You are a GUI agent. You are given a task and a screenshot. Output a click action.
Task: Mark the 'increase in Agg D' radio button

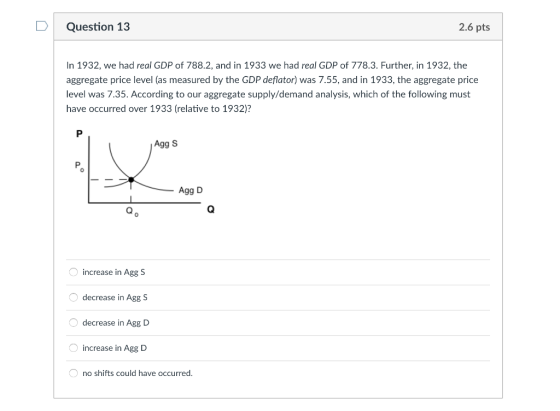(x=73, y=348)
